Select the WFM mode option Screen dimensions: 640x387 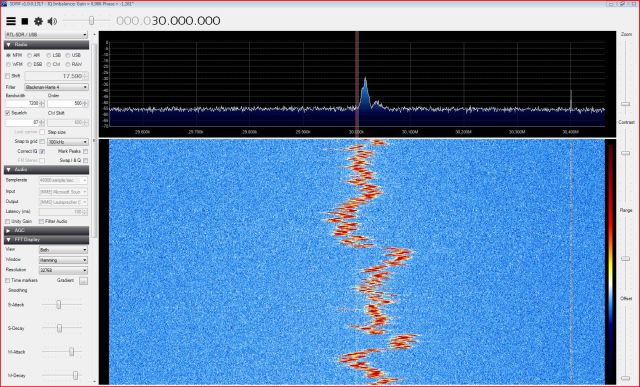coord(8,64)
